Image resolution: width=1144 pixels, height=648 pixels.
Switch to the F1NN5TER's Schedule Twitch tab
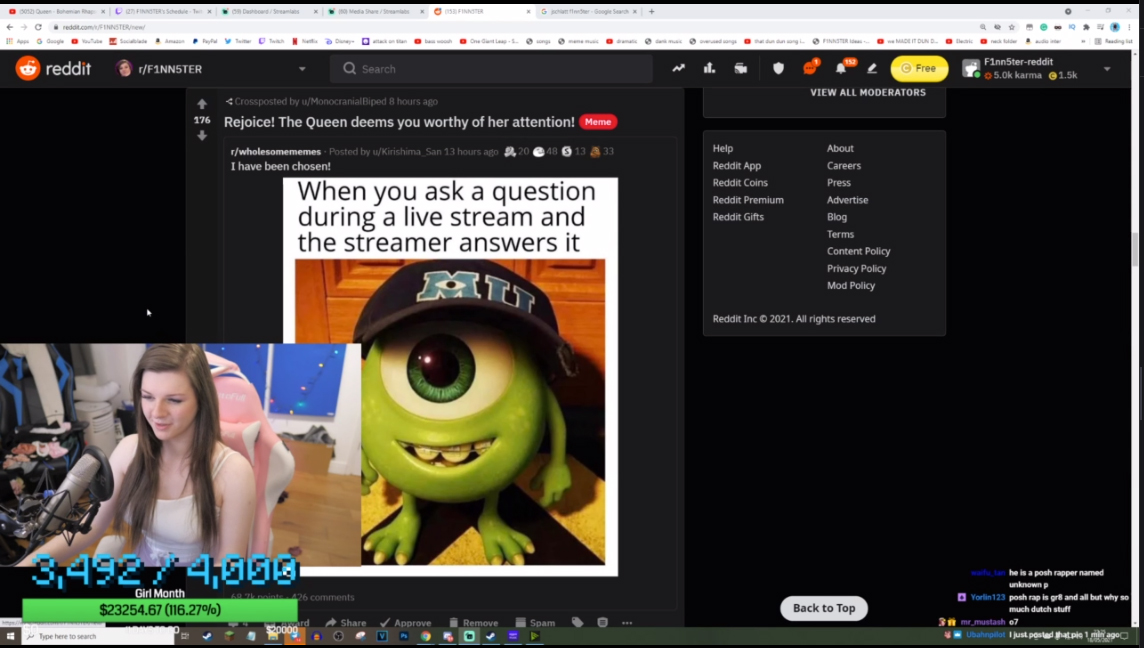coord(163,12)
